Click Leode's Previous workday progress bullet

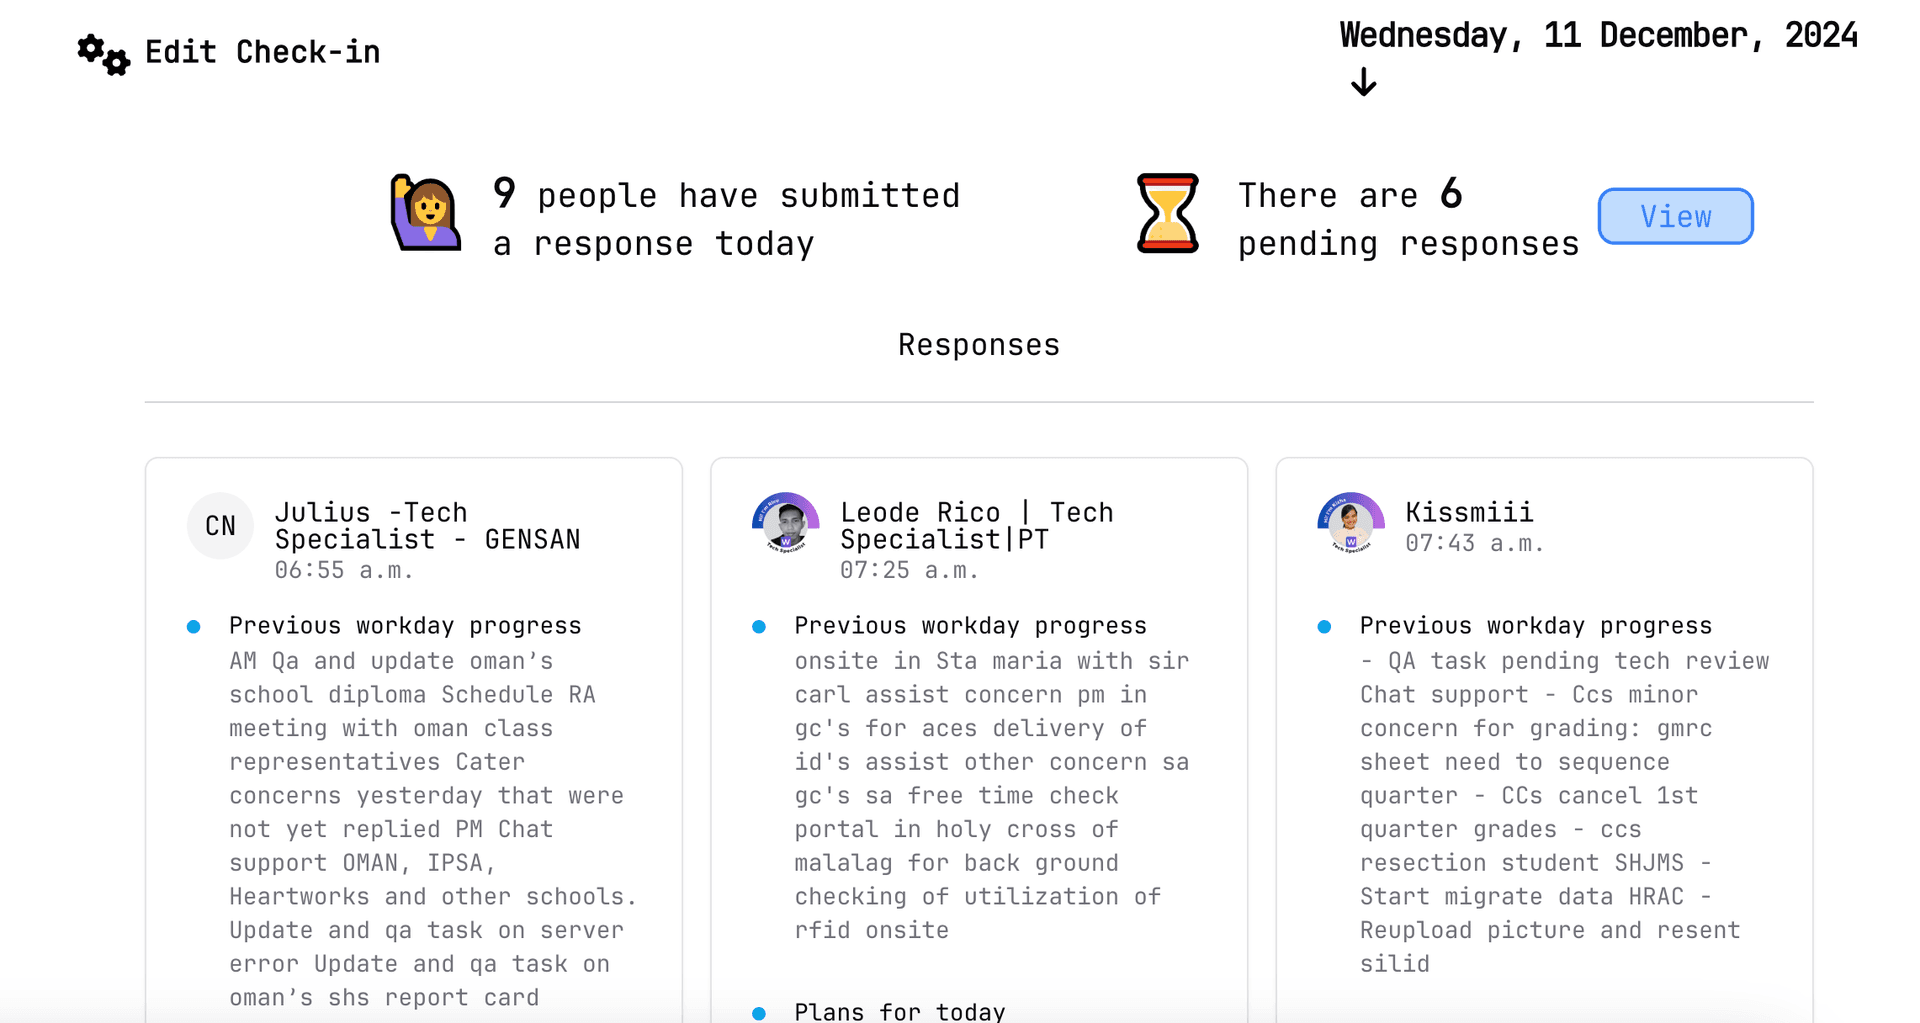point(759,627)
